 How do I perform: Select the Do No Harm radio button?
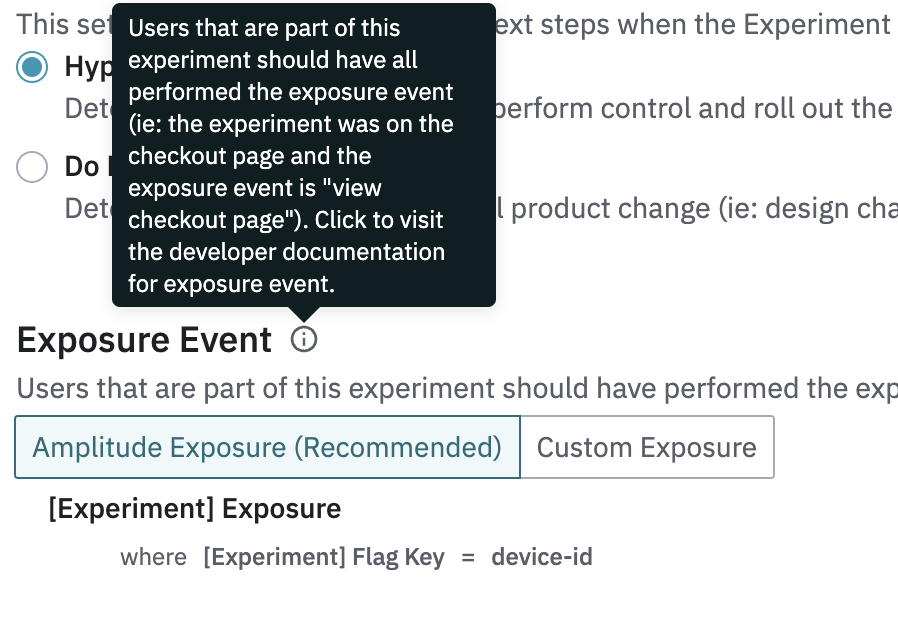point(32,167)
